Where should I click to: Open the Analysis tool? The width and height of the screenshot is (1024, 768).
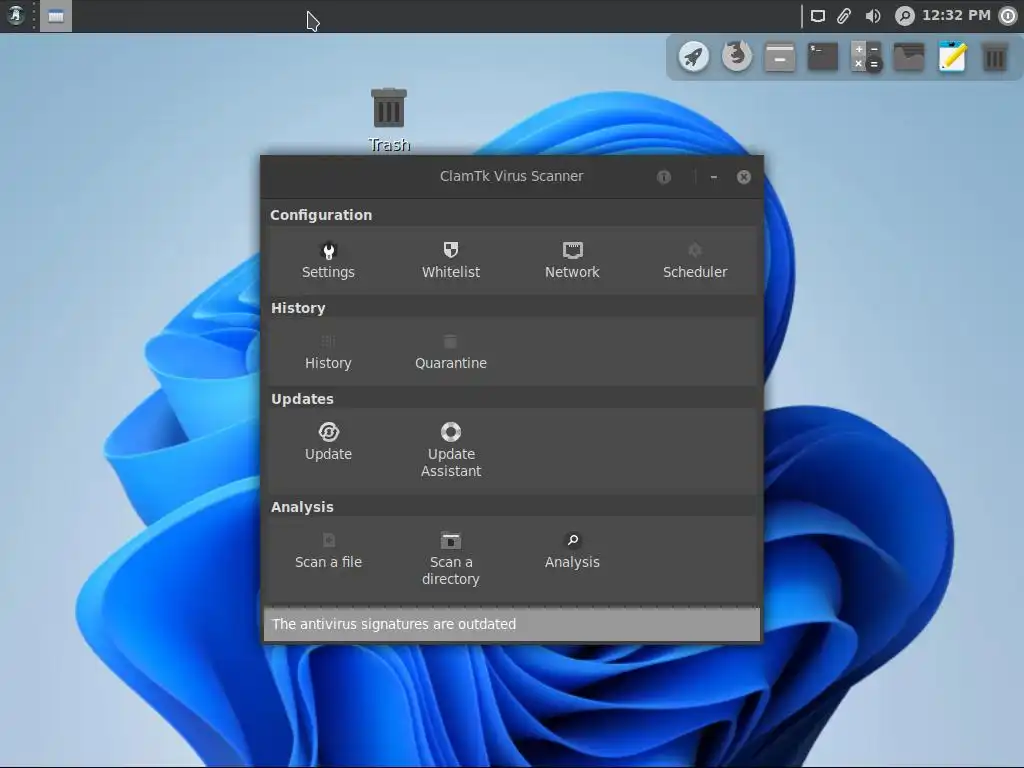(572, 551)
